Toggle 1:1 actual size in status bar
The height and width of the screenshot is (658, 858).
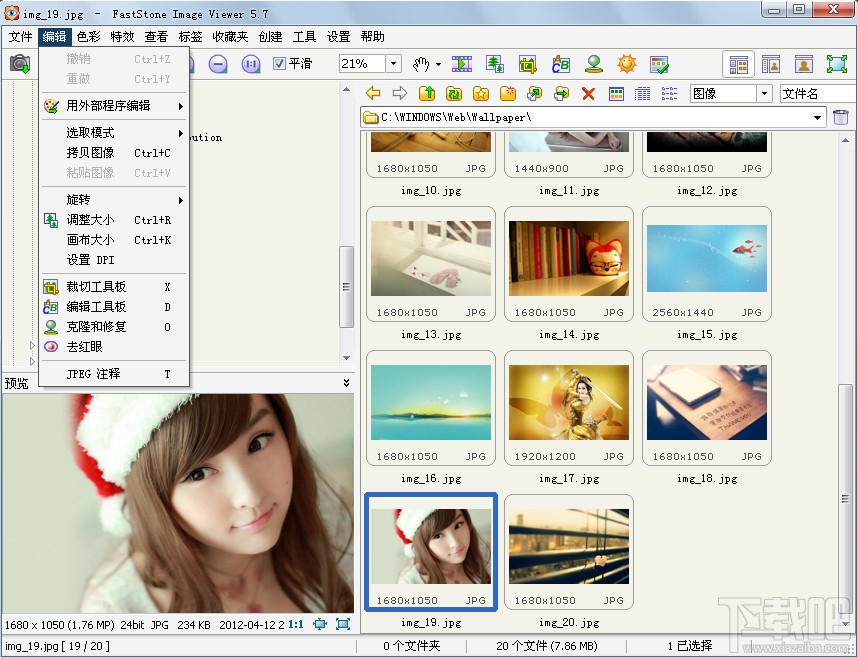point(297,623)
